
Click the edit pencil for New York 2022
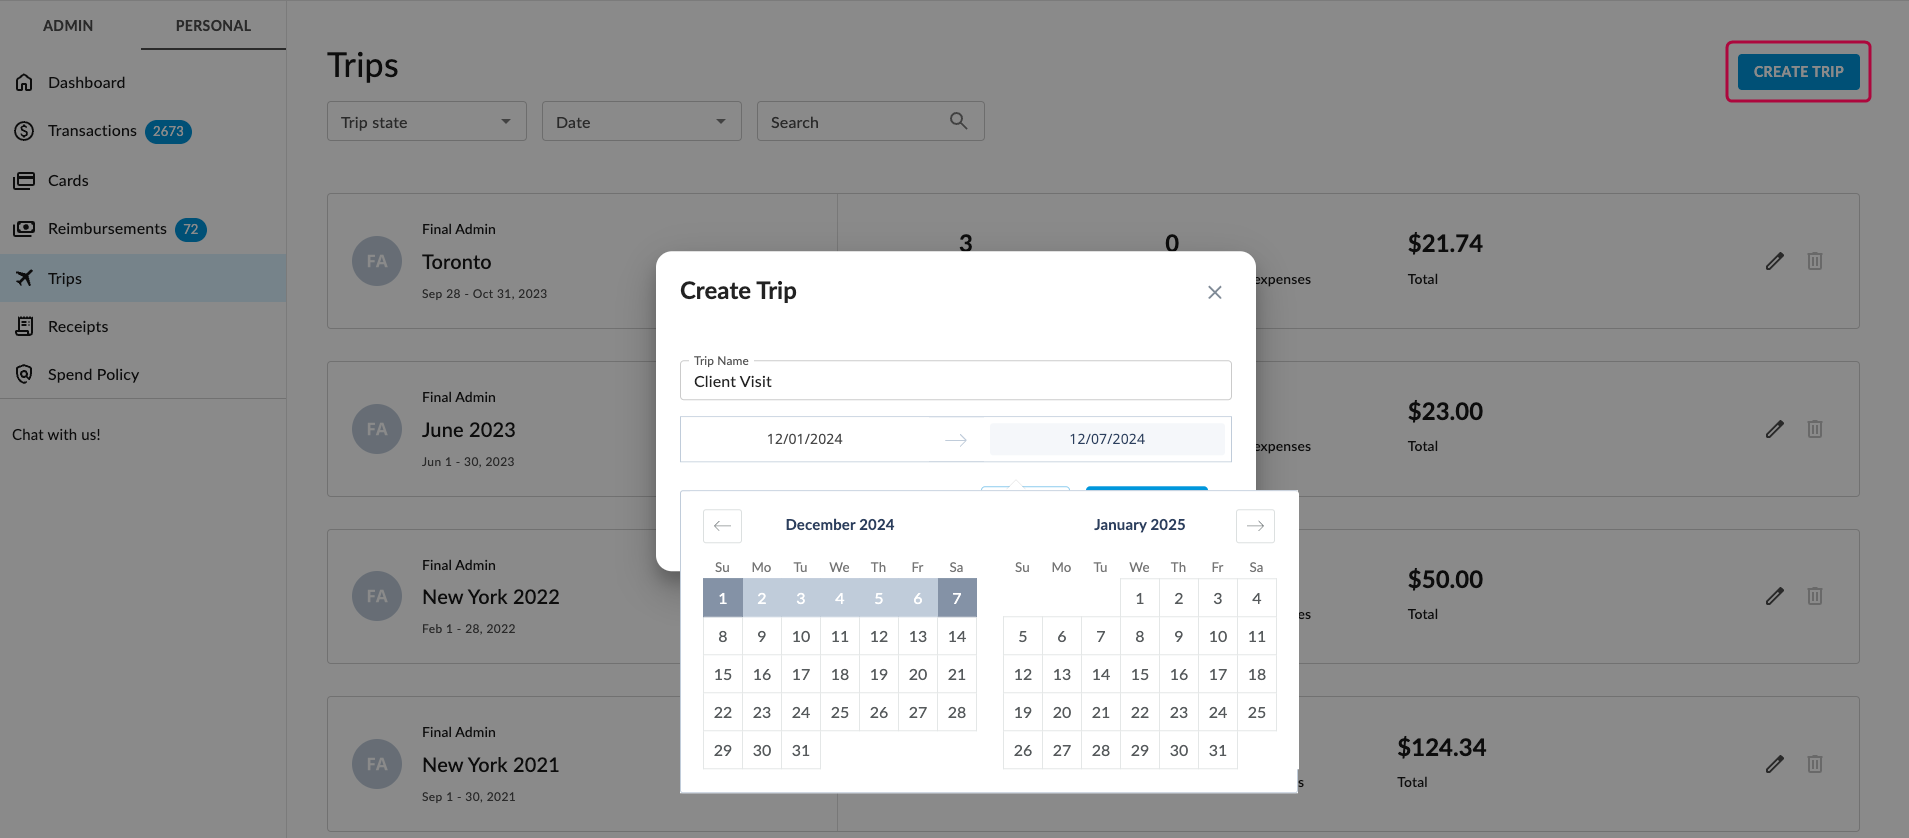[x=1774, y=596]
